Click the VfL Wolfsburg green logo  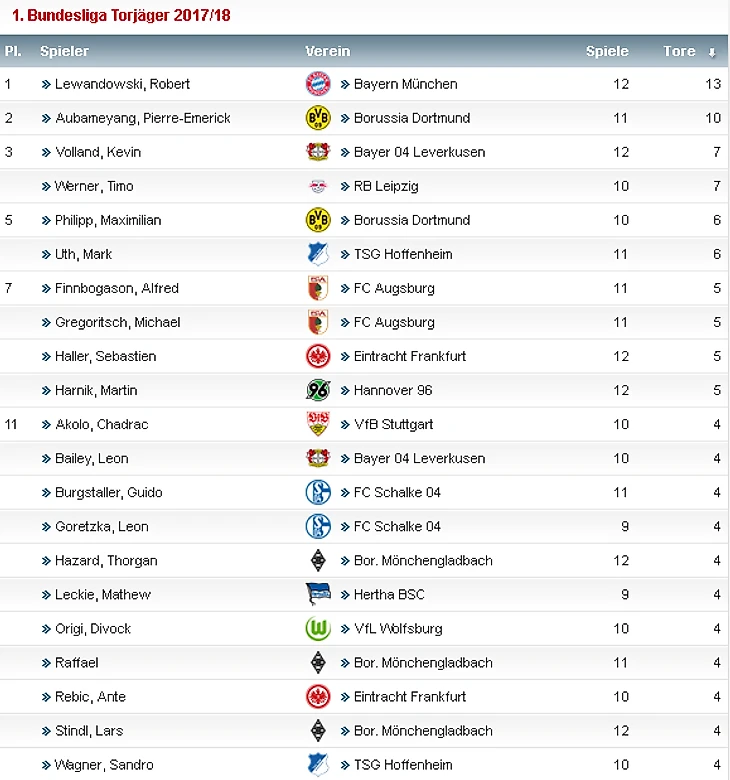point(318,629)
